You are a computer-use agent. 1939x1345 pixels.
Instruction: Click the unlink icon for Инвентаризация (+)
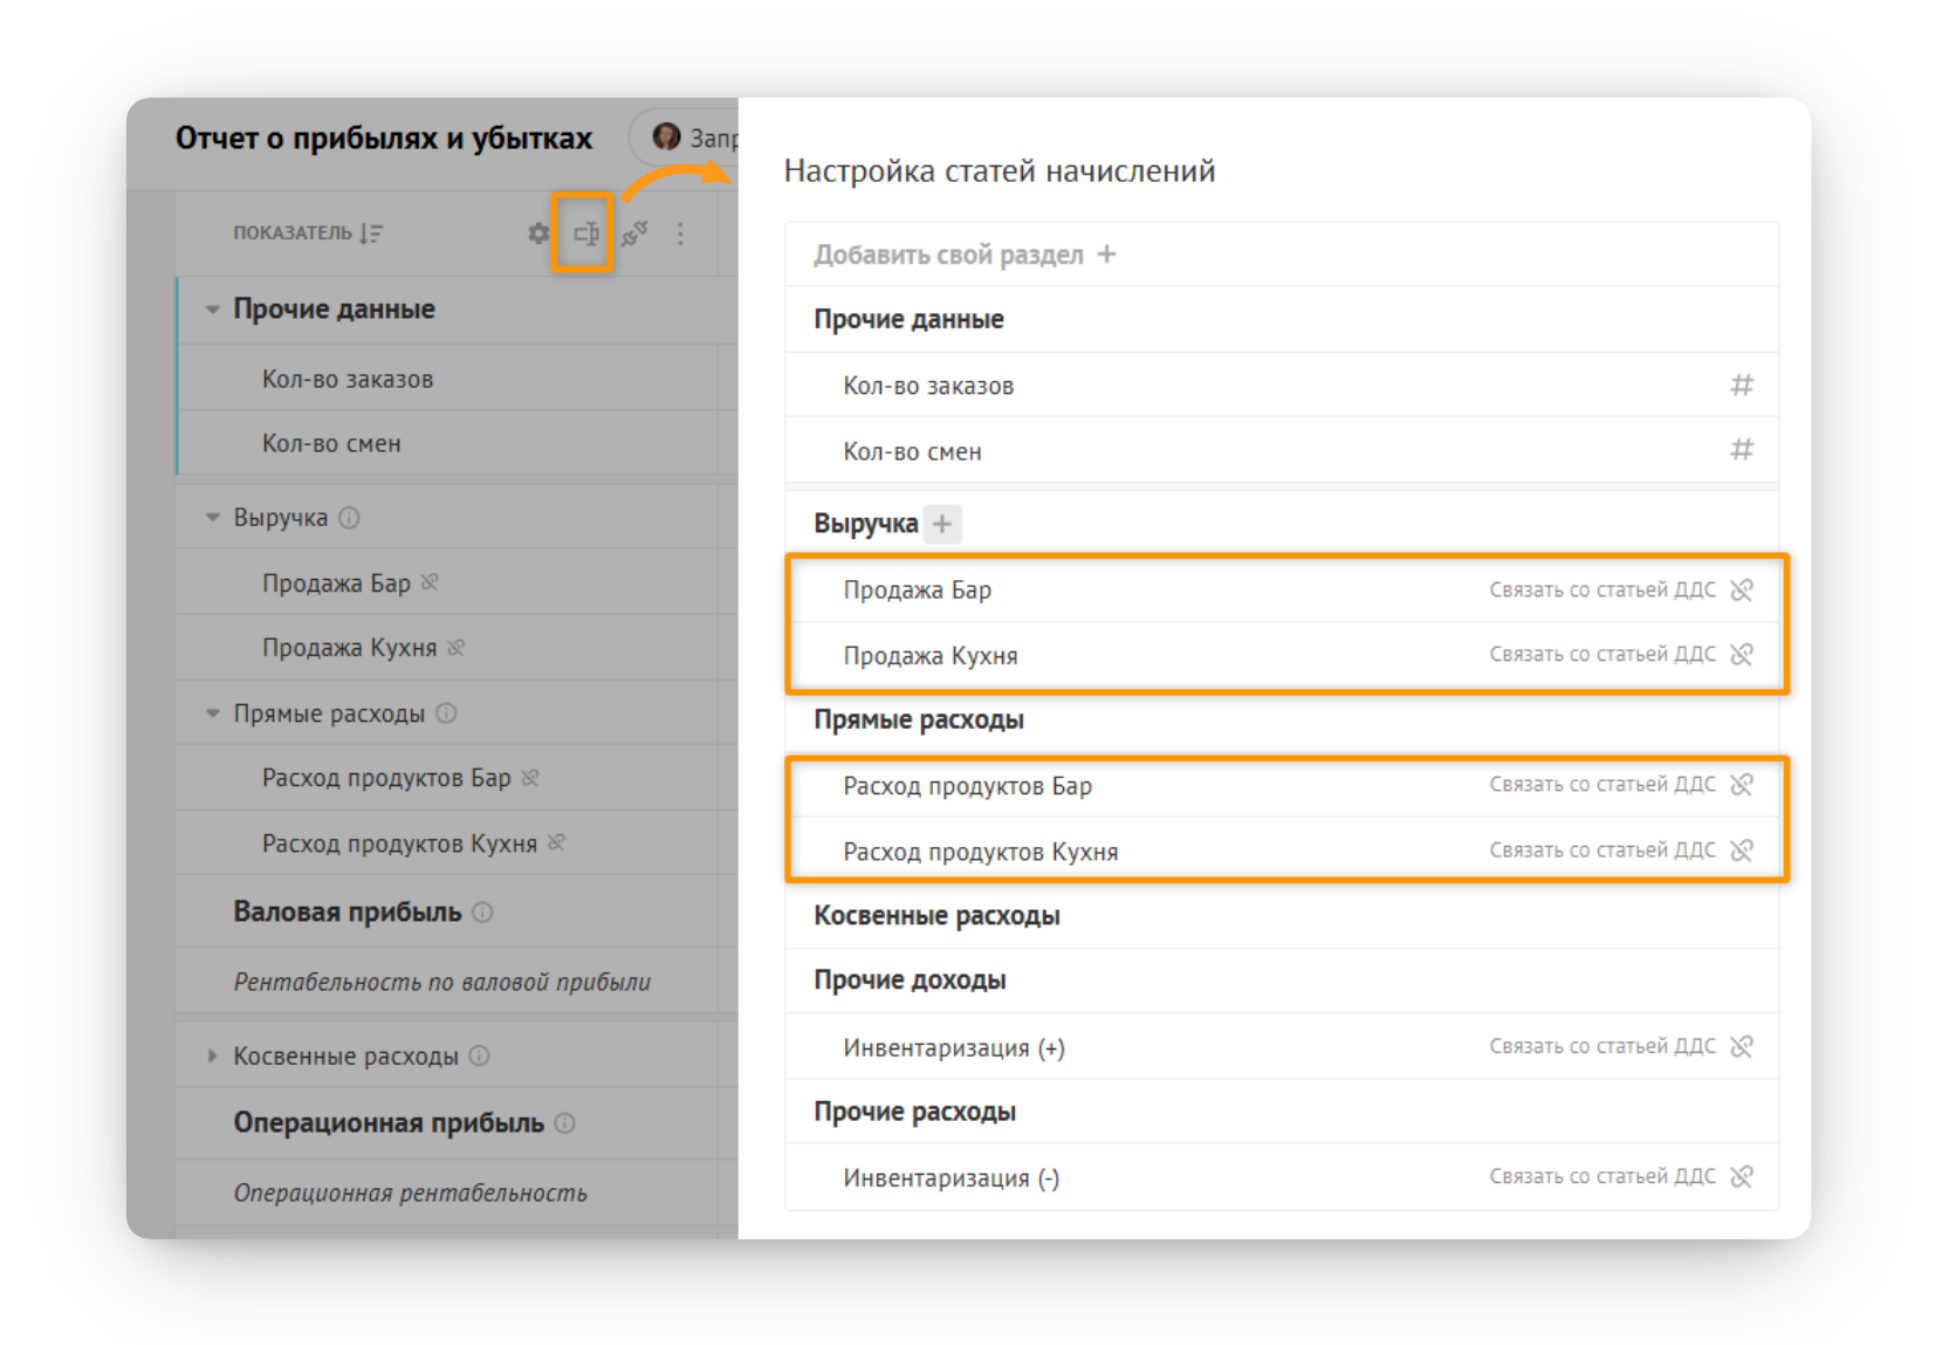(1741, 1046)
